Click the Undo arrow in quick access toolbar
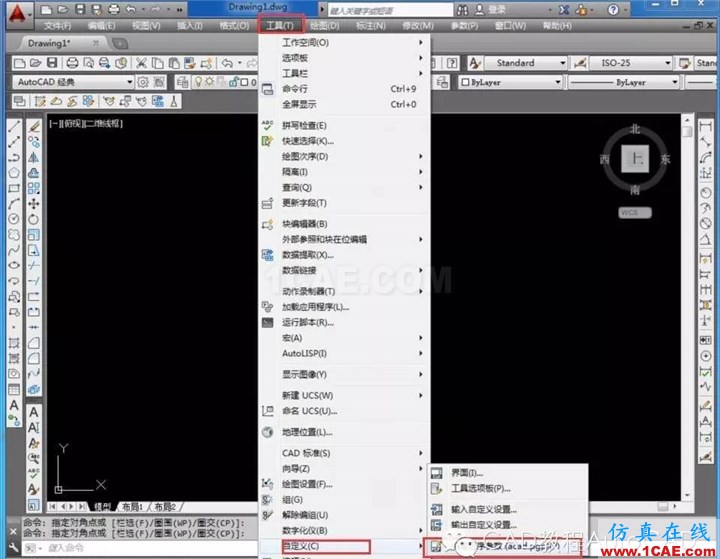 [130, 9]
